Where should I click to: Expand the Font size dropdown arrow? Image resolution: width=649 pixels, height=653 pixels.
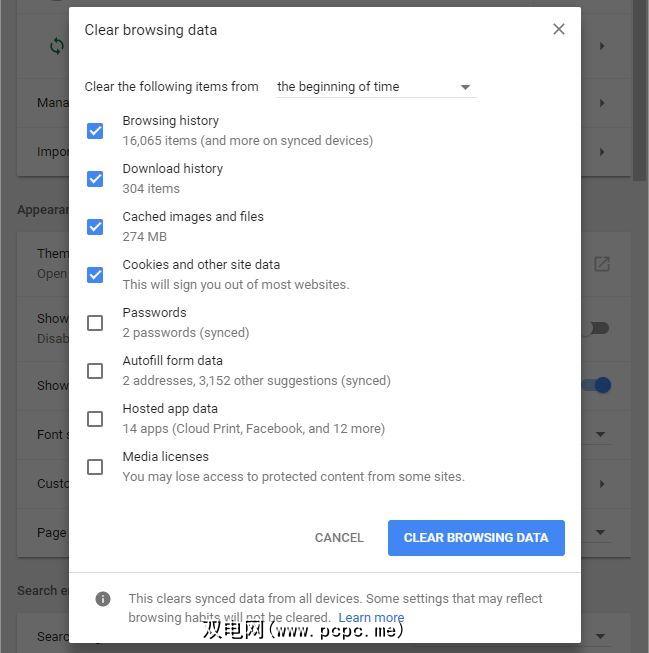[602, 434]
